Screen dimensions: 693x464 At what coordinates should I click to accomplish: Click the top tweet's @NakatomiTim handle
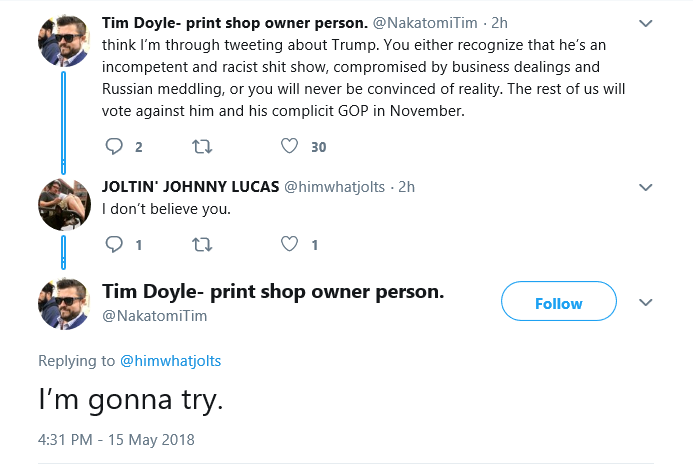click(425, 23)
